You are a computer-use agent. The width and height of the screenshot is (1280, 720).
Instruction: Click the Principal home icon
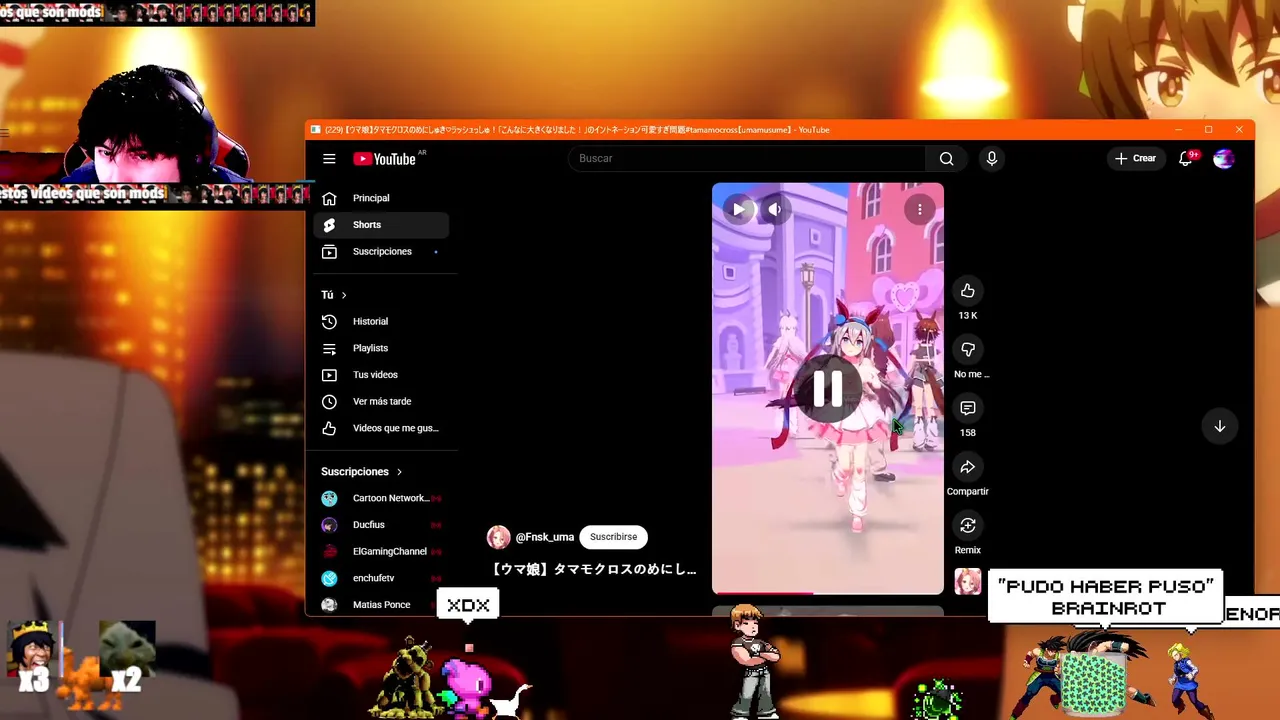(329, 198)
